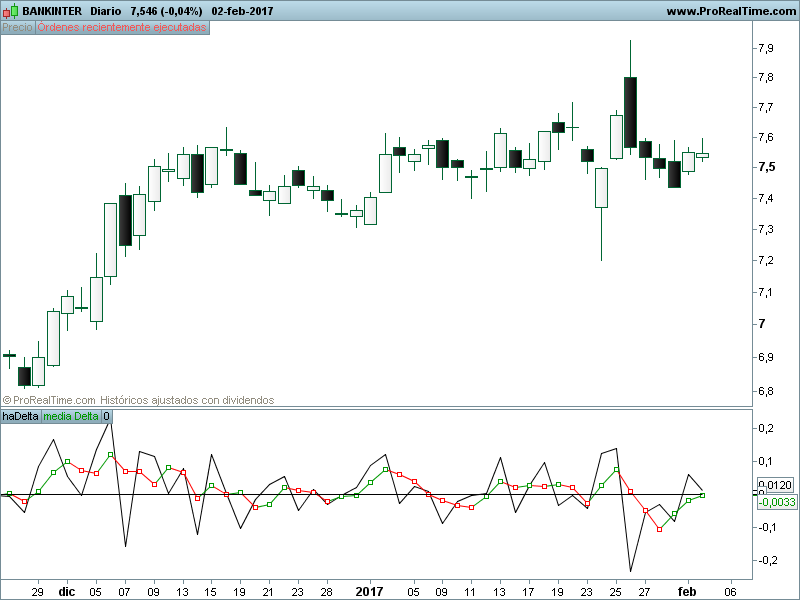Click the 02-feb-2017 date in title bar

[x=242, y=11]
